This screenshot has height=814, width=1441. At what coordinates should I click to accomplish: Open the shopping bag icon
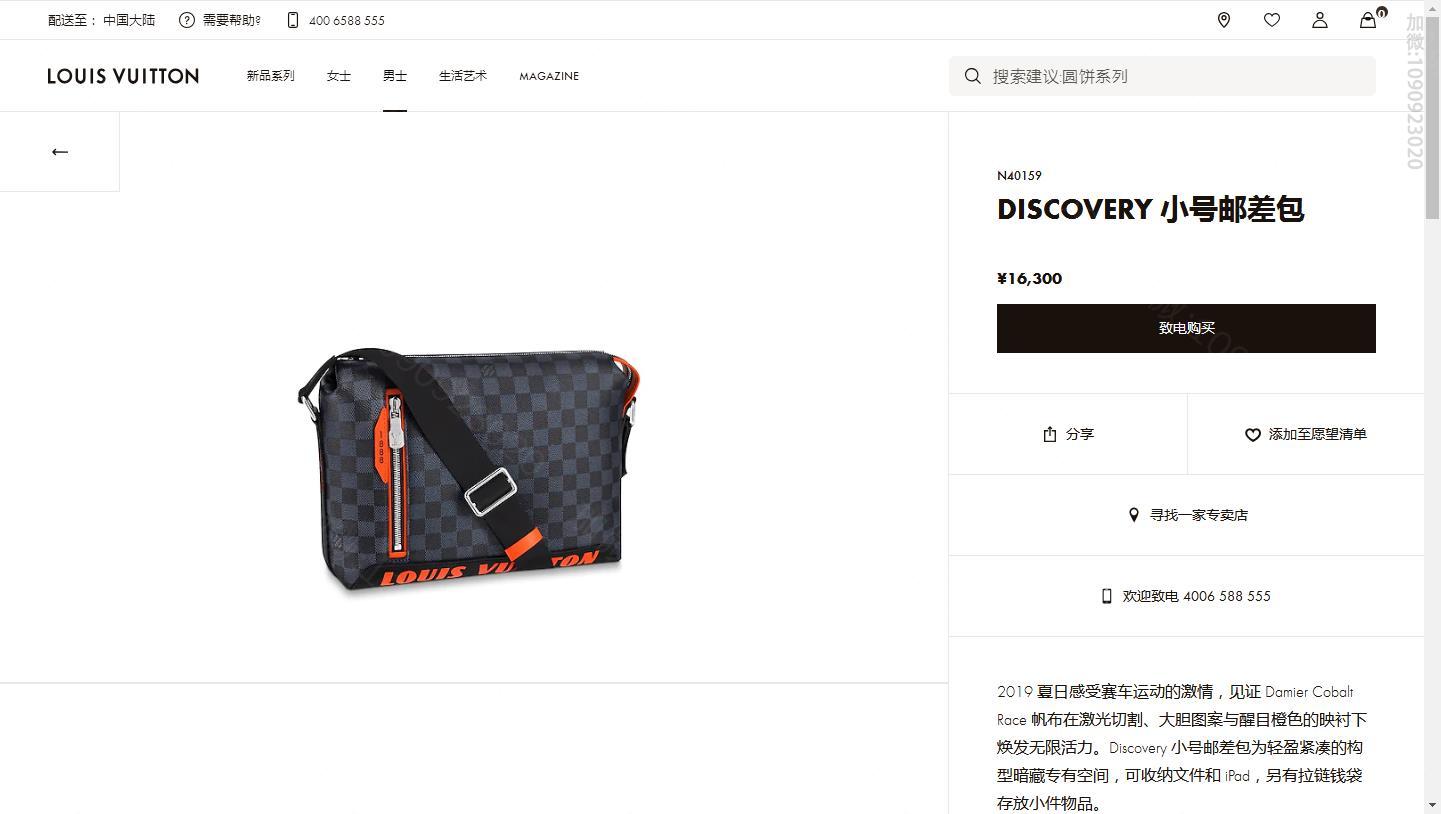(x=1368, y=20)
